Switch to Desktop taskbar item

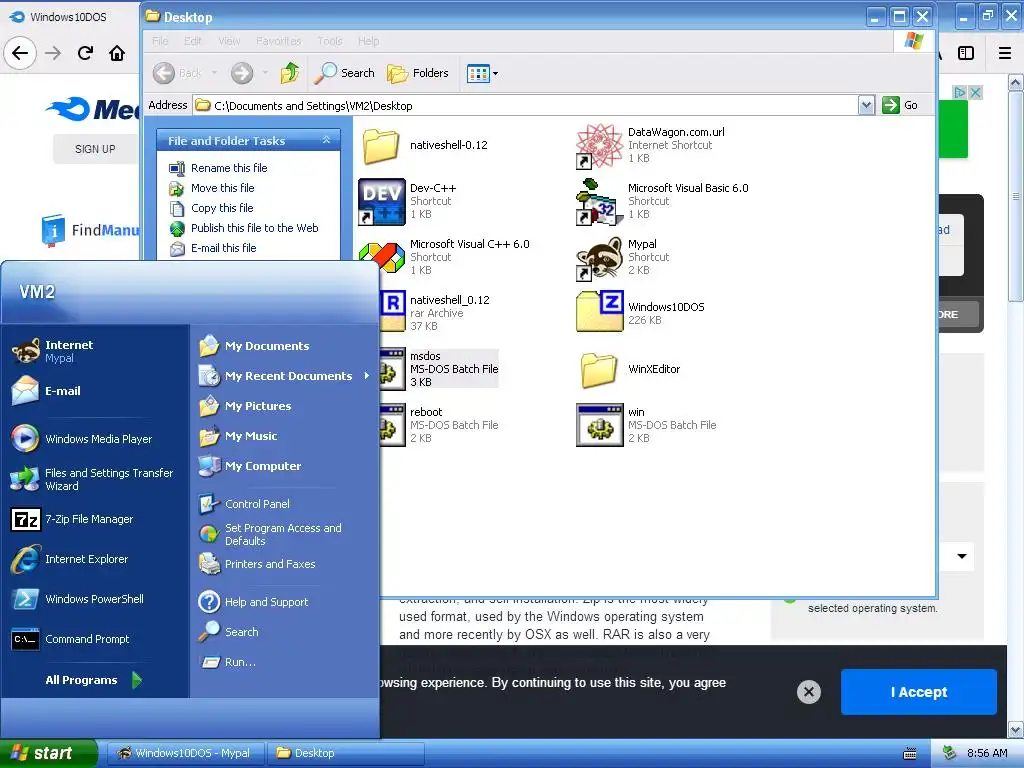coord(345,753)
